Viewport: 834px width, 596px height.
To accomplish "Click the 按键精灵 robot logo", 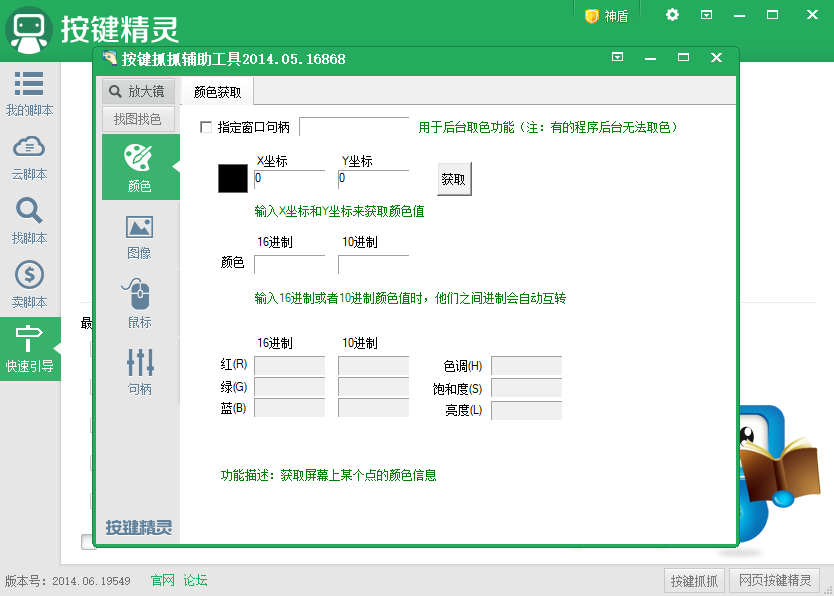I will click(x=29, y=29).
